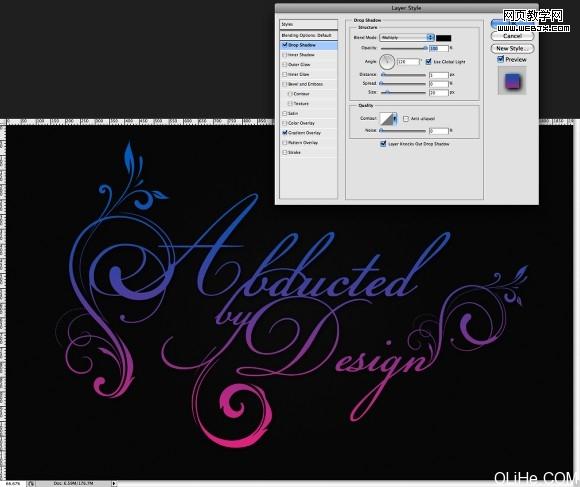The image size is (580, 487).
Task: Enable the Stroke effect
Action: click(284, 152)
